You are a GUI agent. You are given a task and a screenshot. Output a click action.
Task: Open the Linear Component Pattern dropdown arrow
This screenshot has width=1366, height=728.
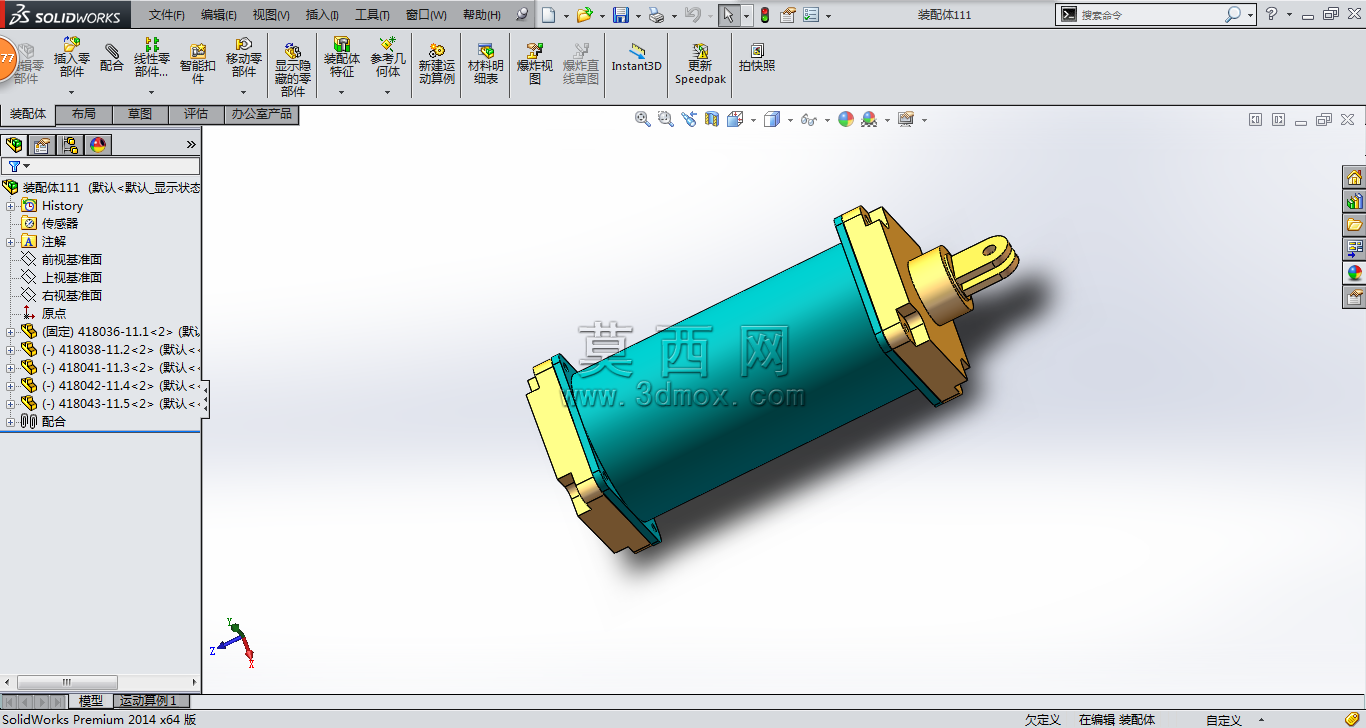(x=152, y=93)
